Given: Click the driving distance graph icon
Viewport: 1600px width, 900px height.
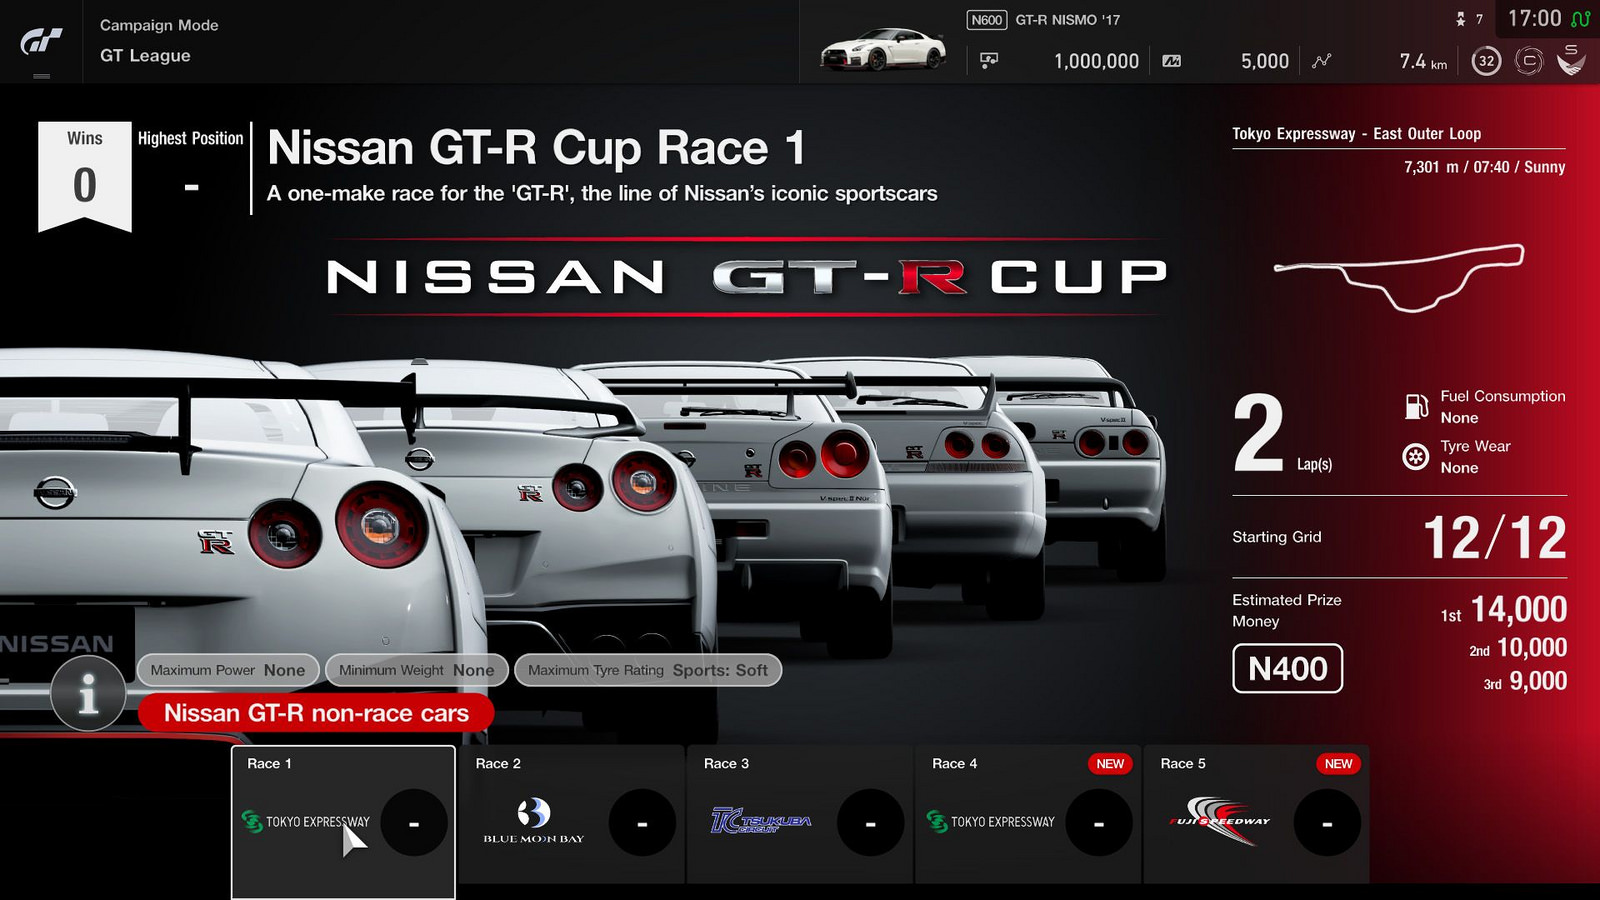Looking at the screenshot, I should click(x=1322, y=61).
